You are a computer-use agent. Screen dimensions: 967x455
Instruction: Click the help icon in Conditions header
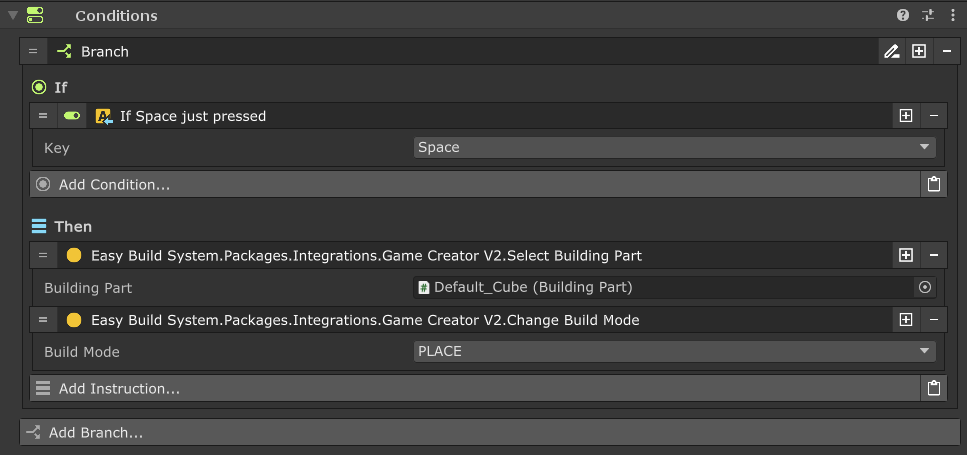click(x=903, y=16)
